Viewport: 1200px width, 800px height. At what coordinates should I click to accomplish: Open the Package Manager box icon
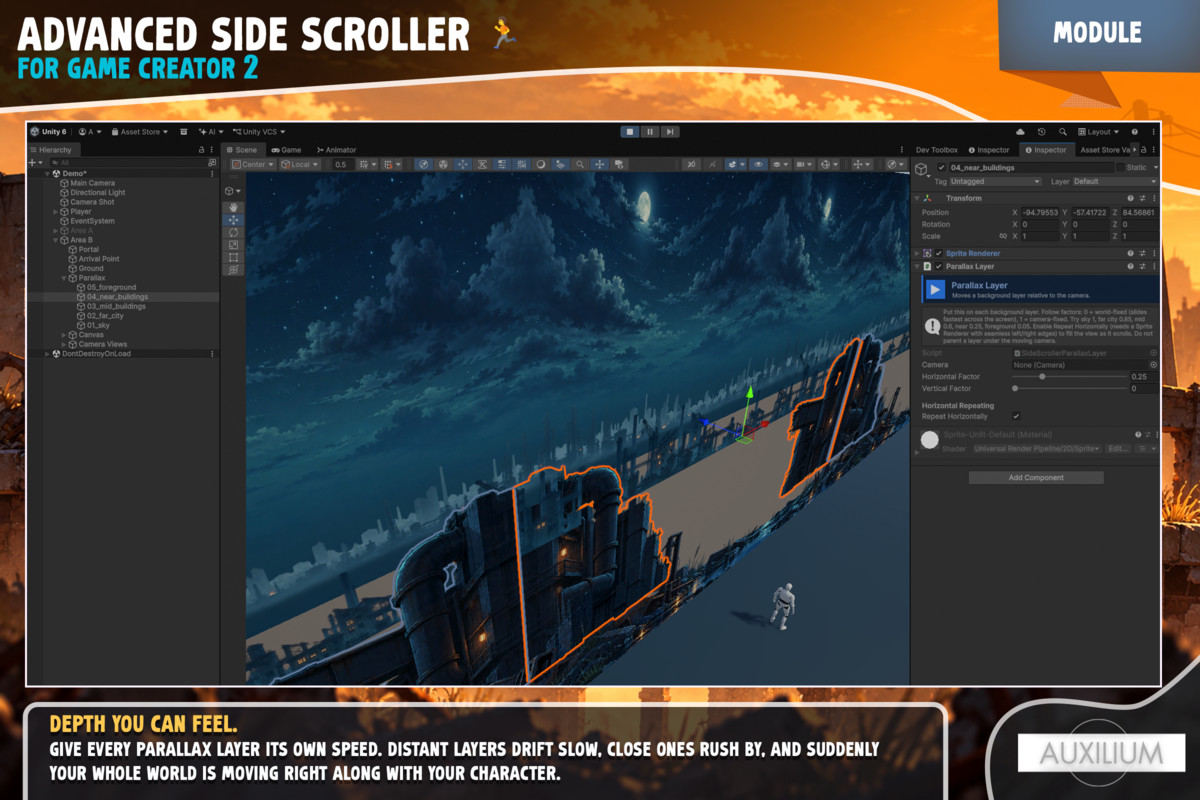[183, 131]
